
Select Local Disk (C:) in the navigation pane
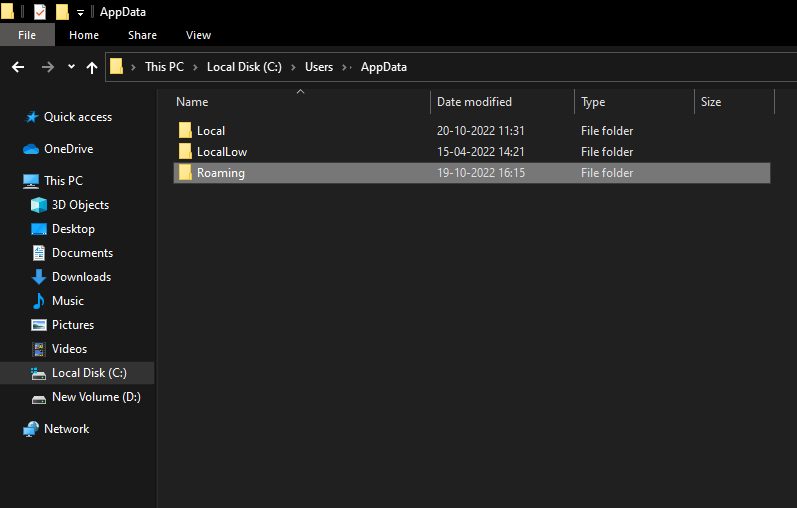click(89, 373)
